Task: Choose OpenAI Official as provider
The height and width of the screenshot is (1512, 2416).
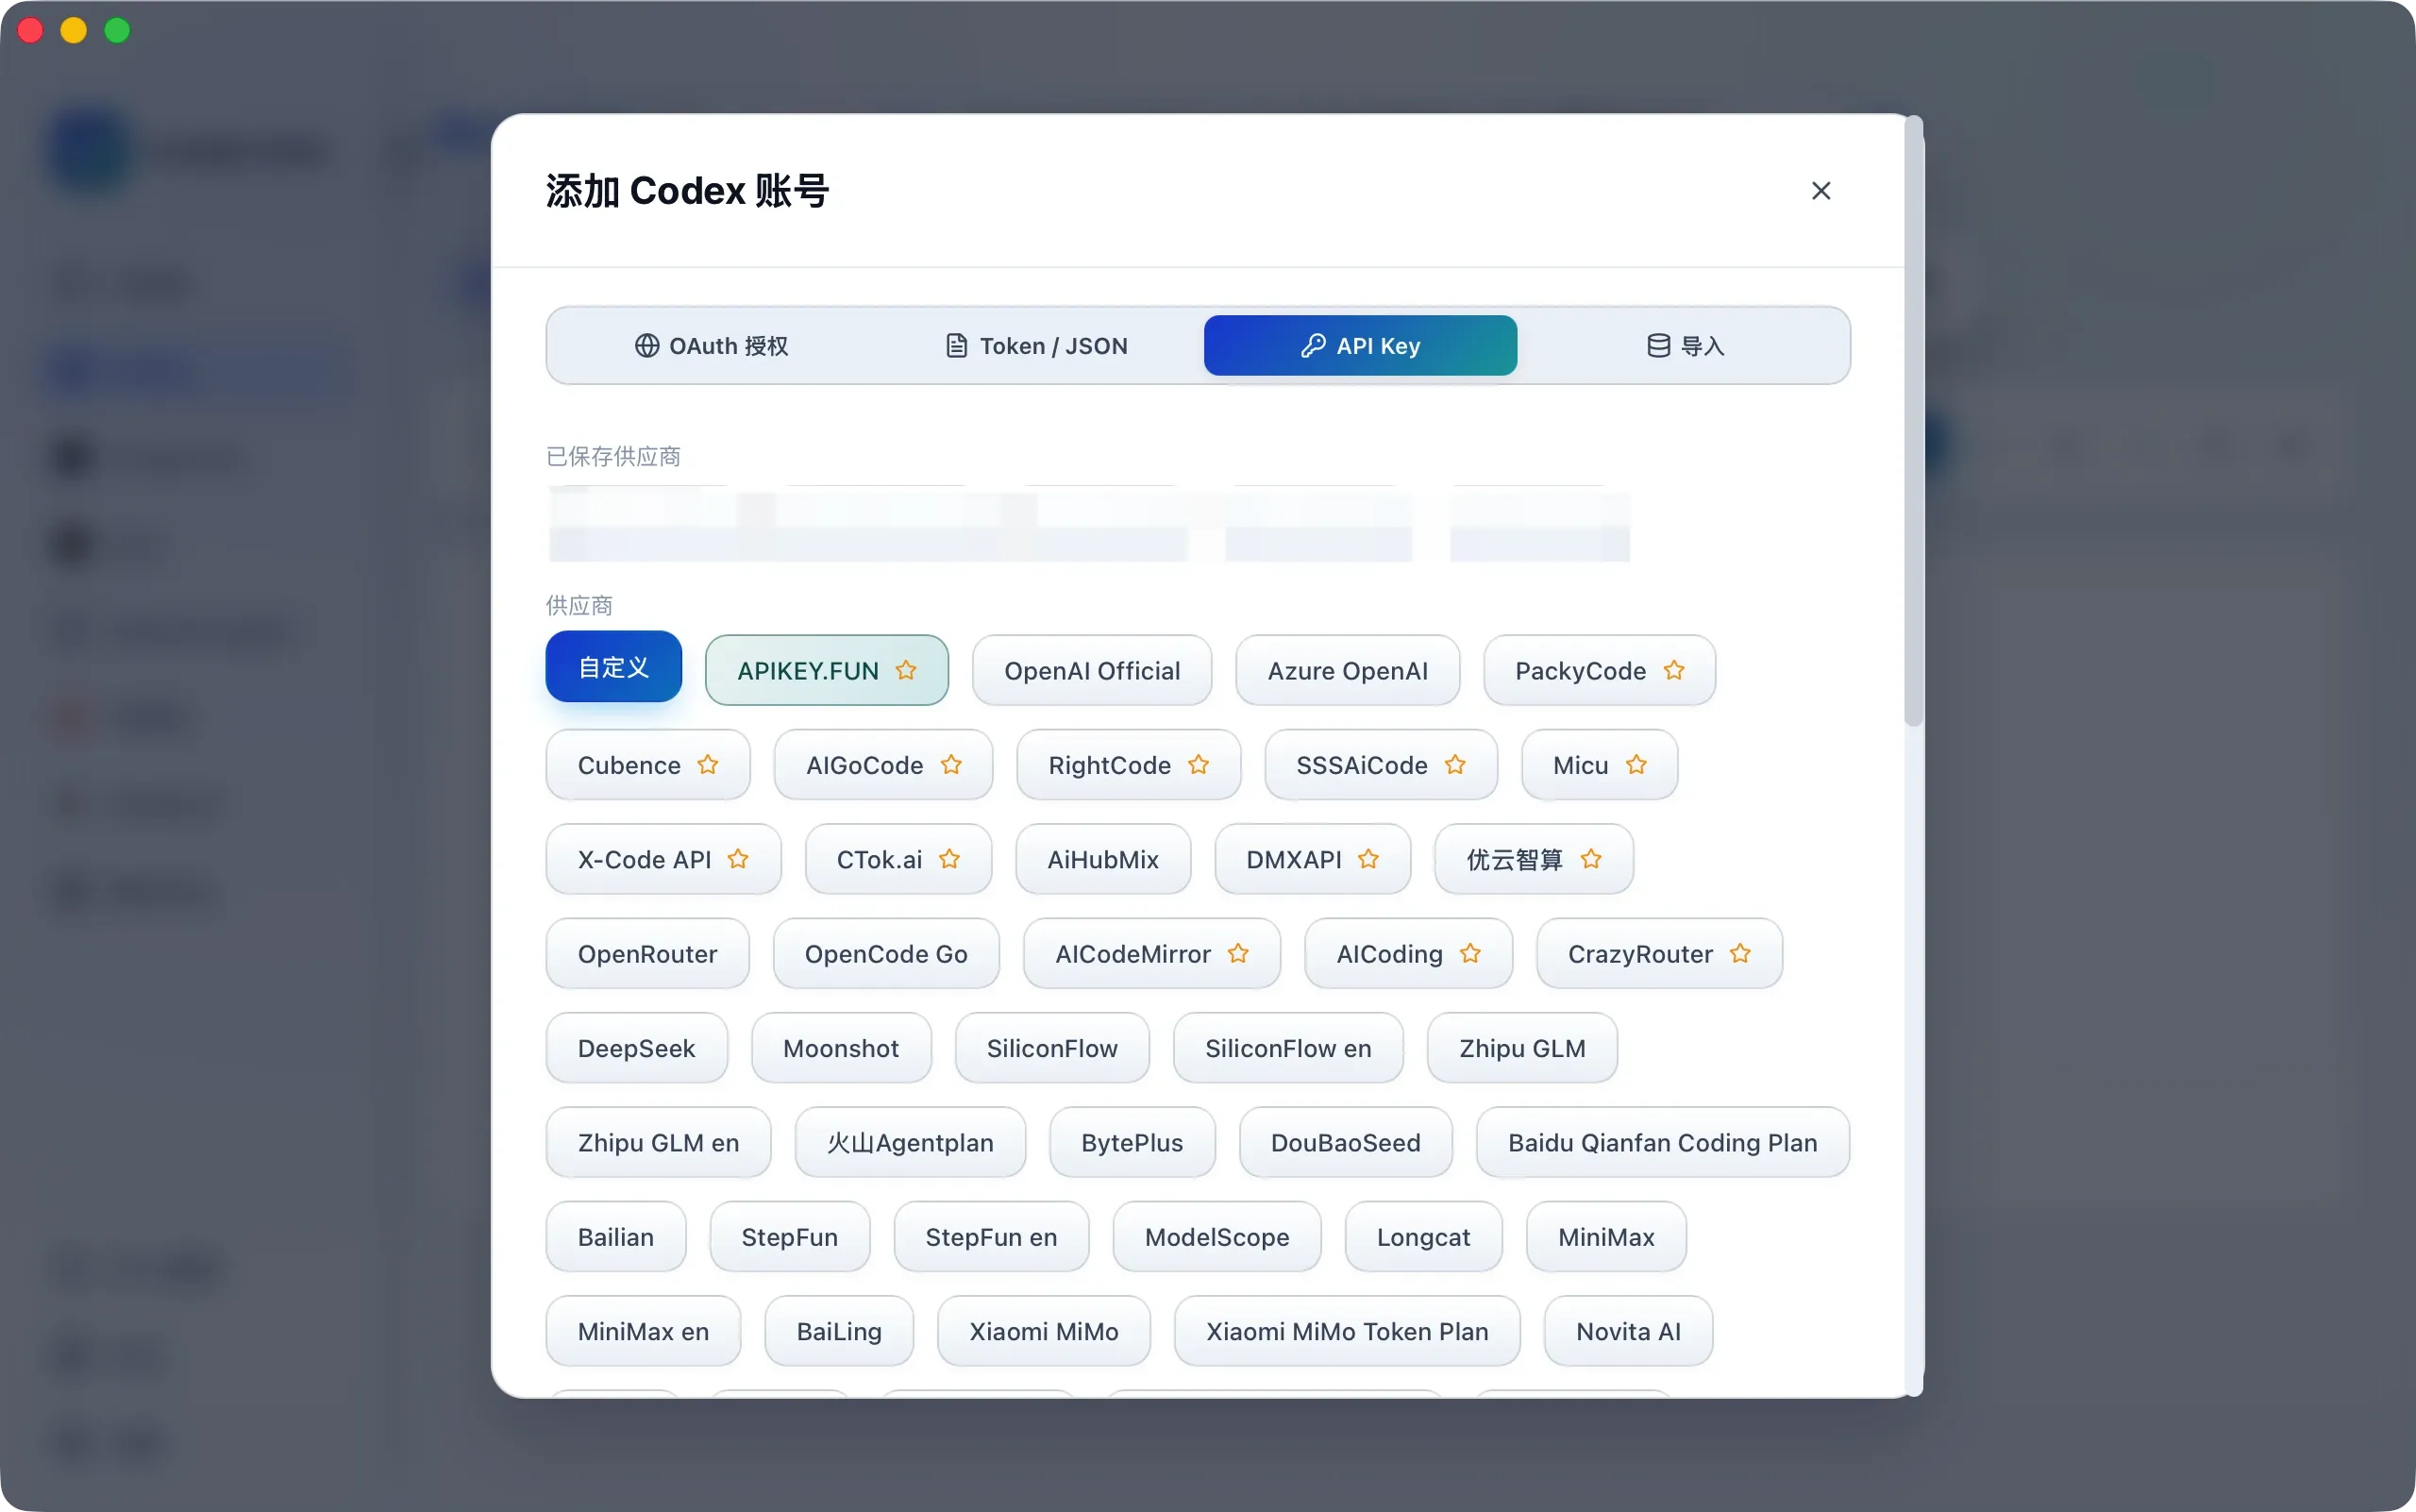Action: pos(1092,670)
